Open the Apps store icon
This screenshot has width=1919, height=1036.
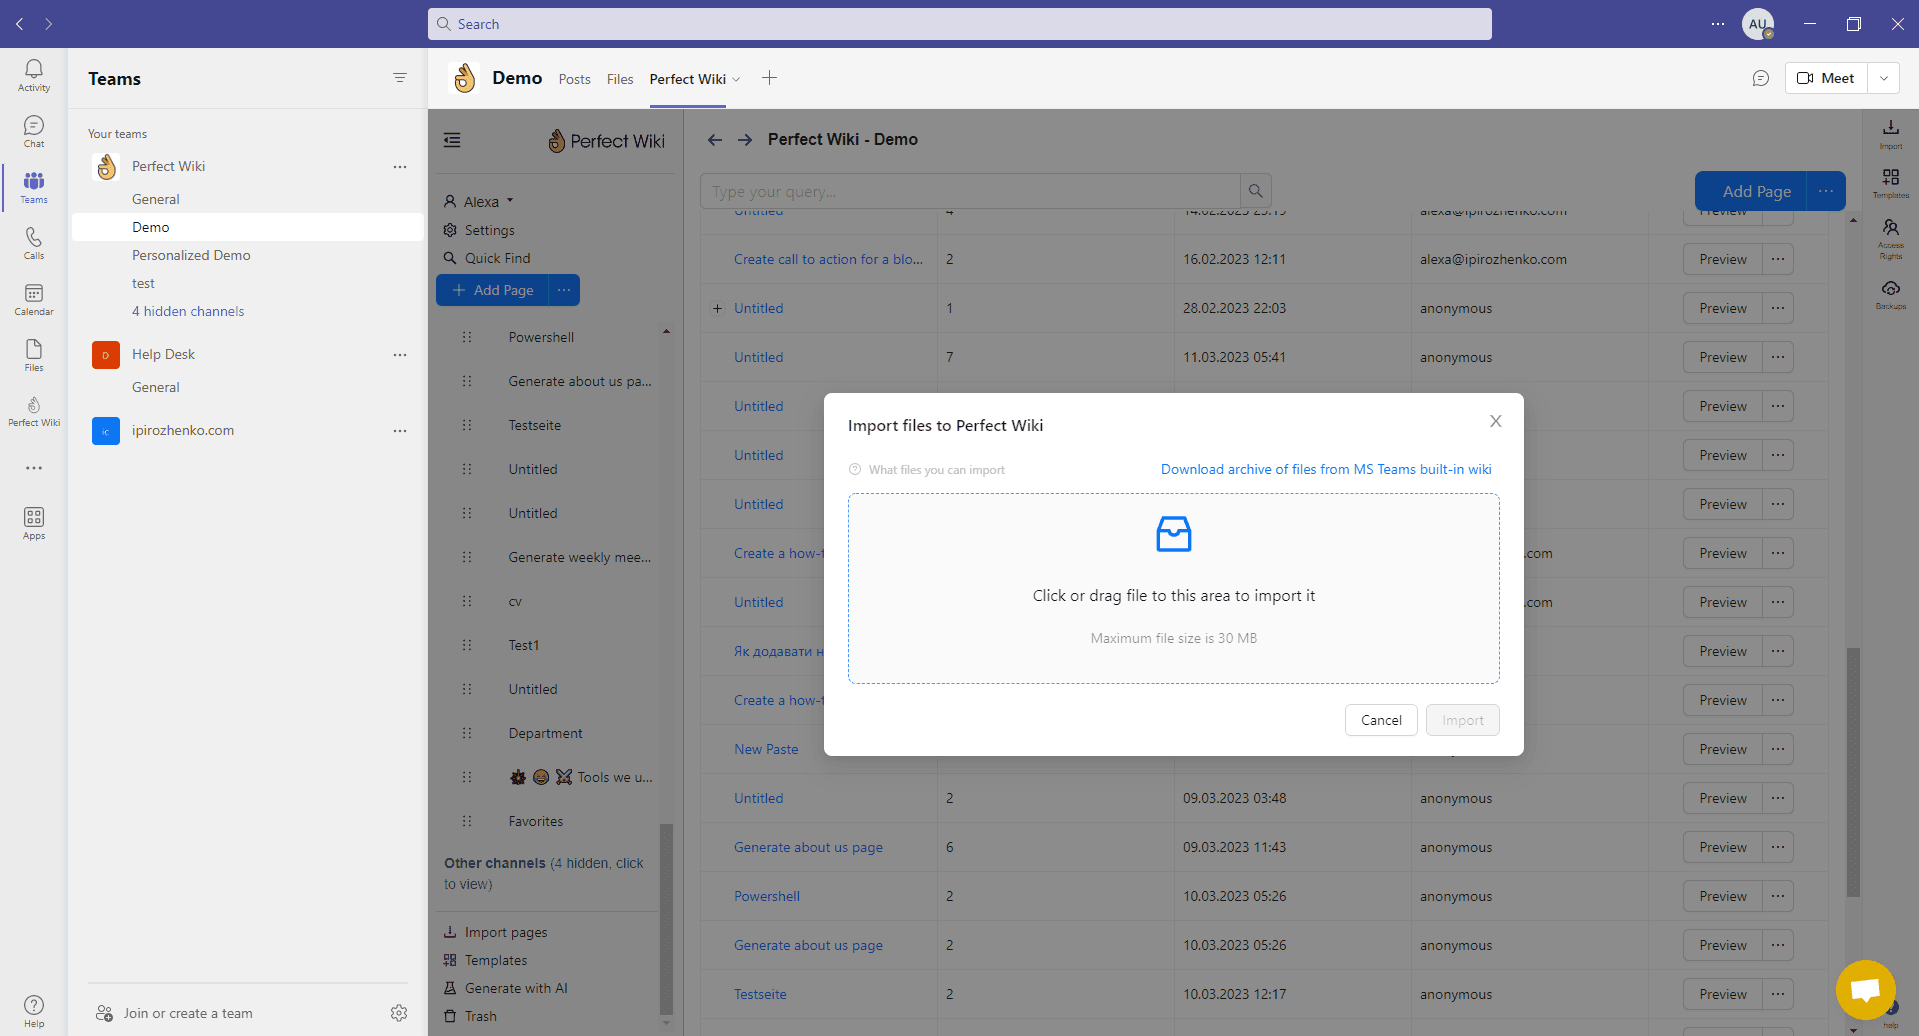tap(34, 523)
